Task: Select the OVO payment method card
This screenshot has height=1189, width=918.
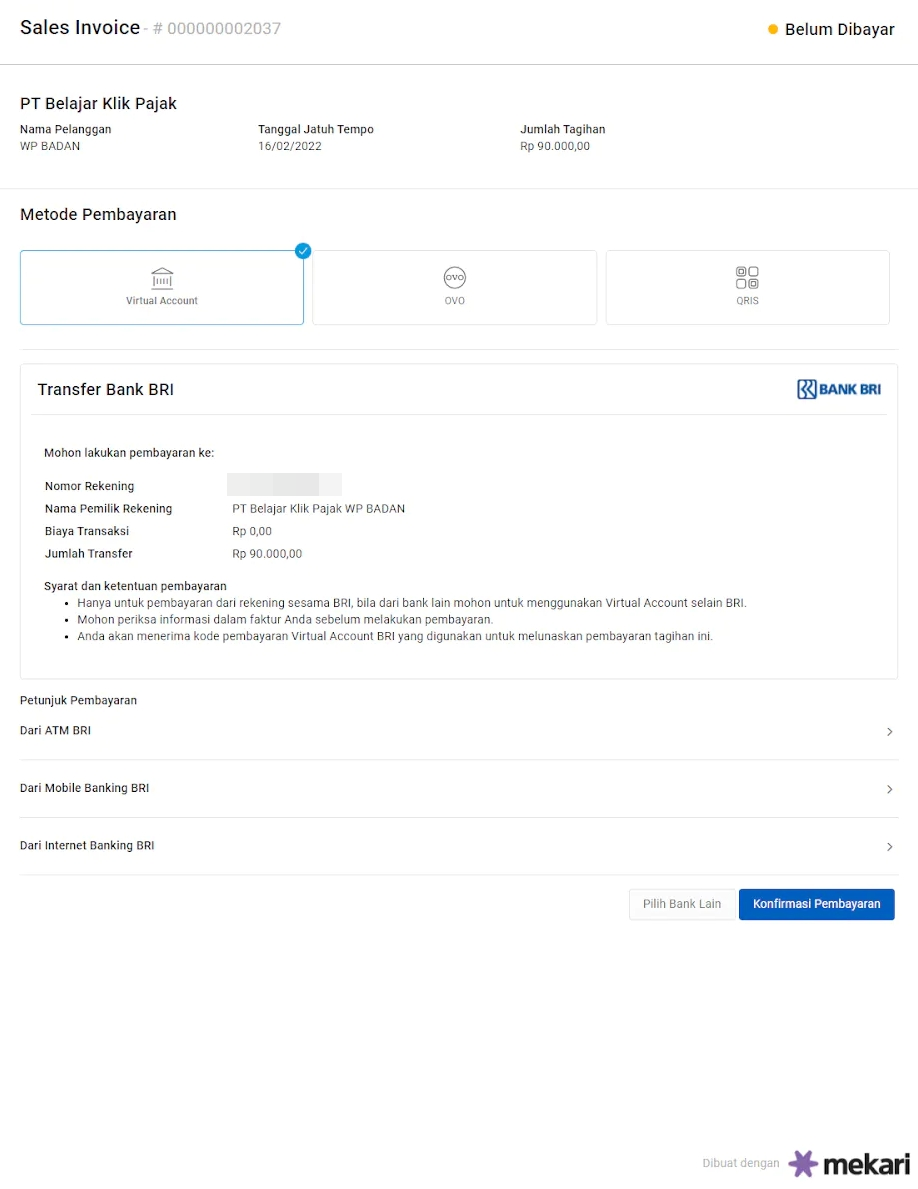Action: pos(455,288)
